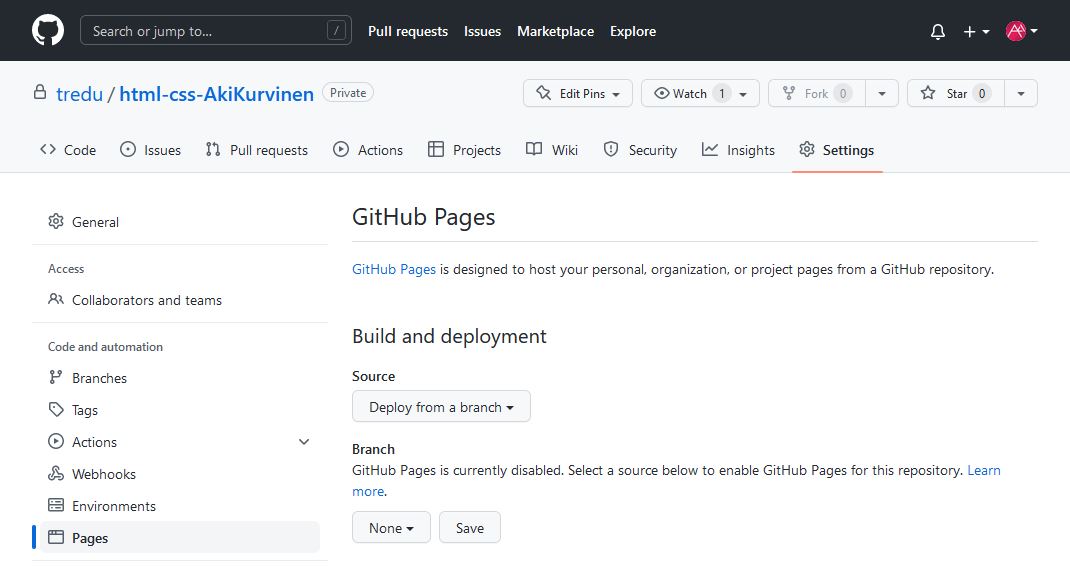The image size is (1070, 568).
Task: Click the Access section heading
Action: (66, 269)
